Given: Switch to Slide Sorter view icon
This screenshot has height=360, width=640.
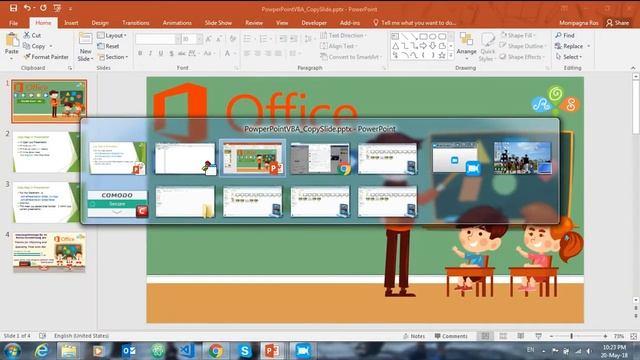Looking at the screenshot, I should [x=503, y=336].
